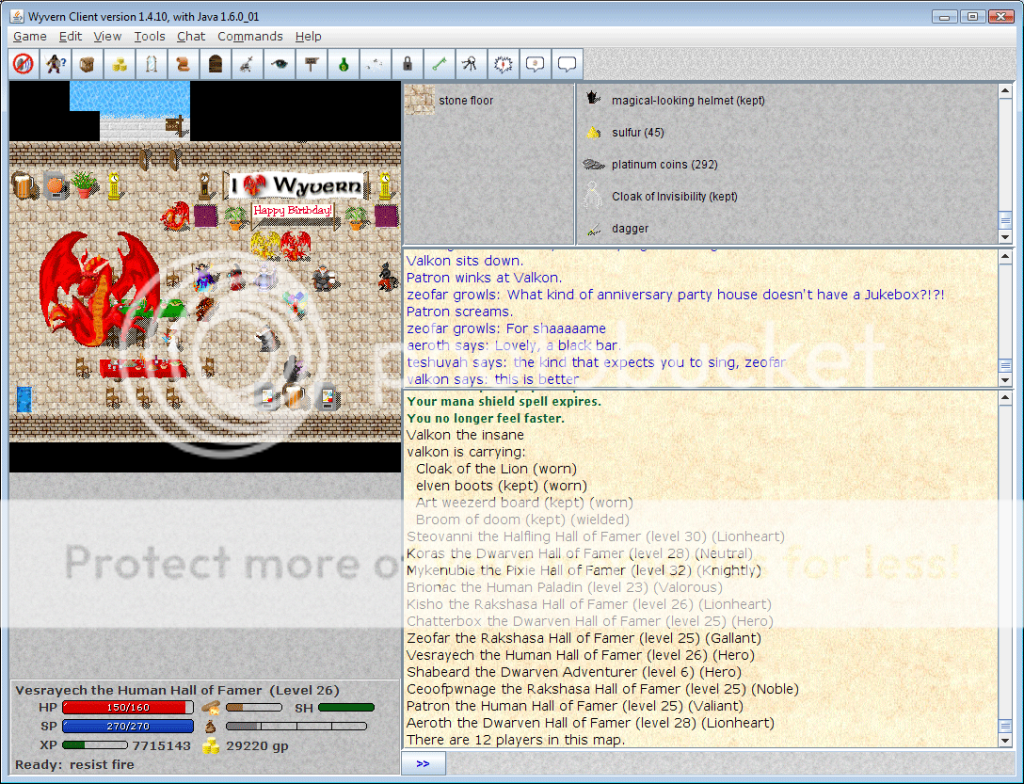
Task: Select the dagger inventory item
Action: 616,229
